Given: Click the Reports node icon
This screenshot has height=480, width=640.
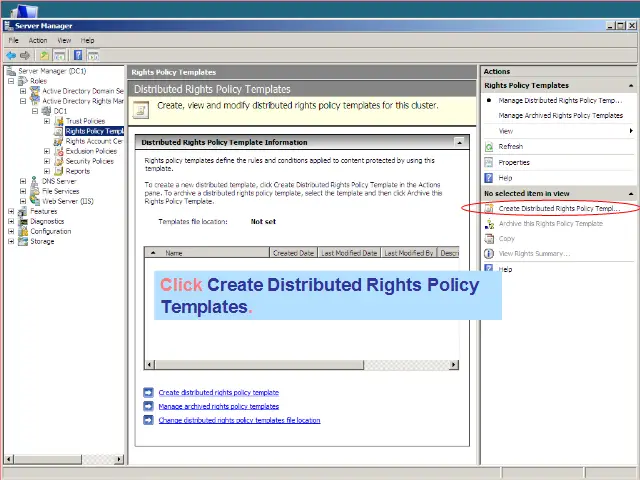Looking at the screenshot, I should 59,171.
